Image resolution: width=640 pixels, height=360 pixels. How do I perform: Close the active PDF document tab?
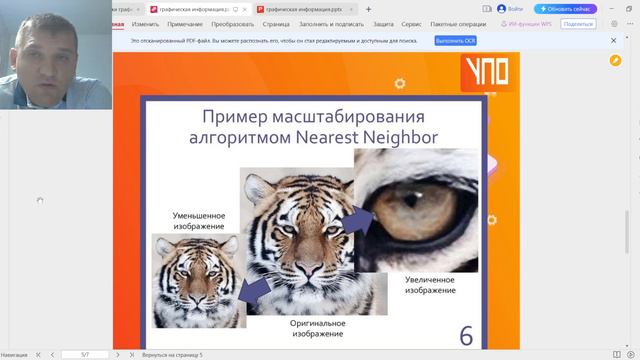(245, 9)
